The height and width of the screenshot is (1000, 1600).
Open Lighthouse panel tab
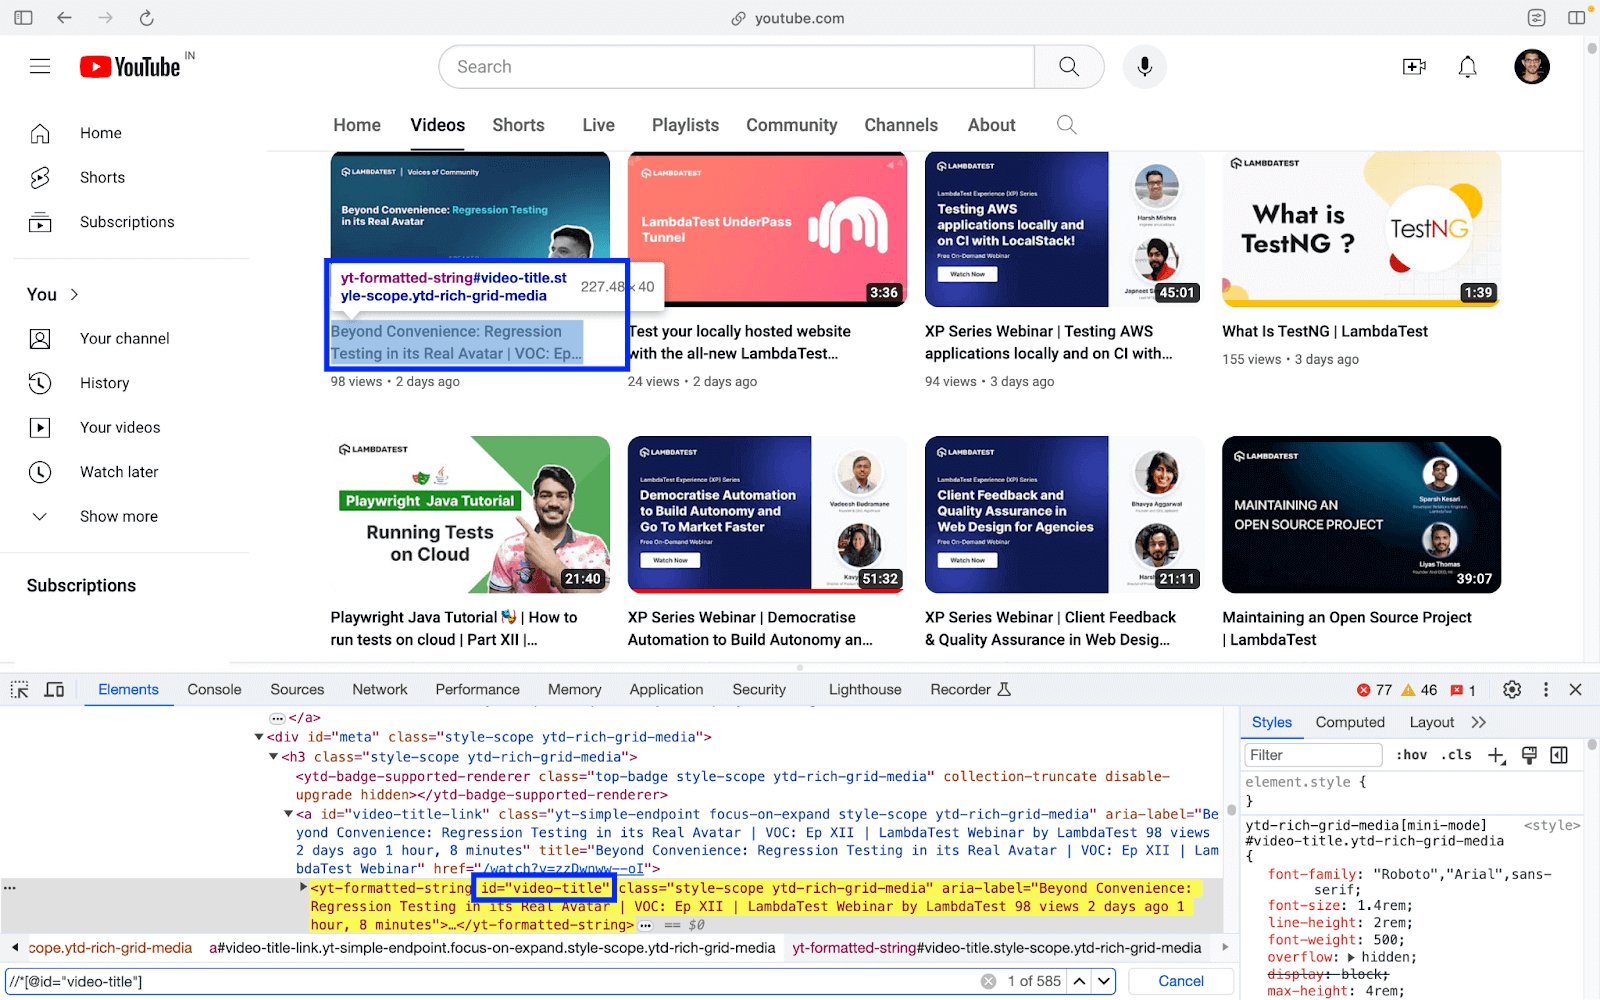[865, 690]
